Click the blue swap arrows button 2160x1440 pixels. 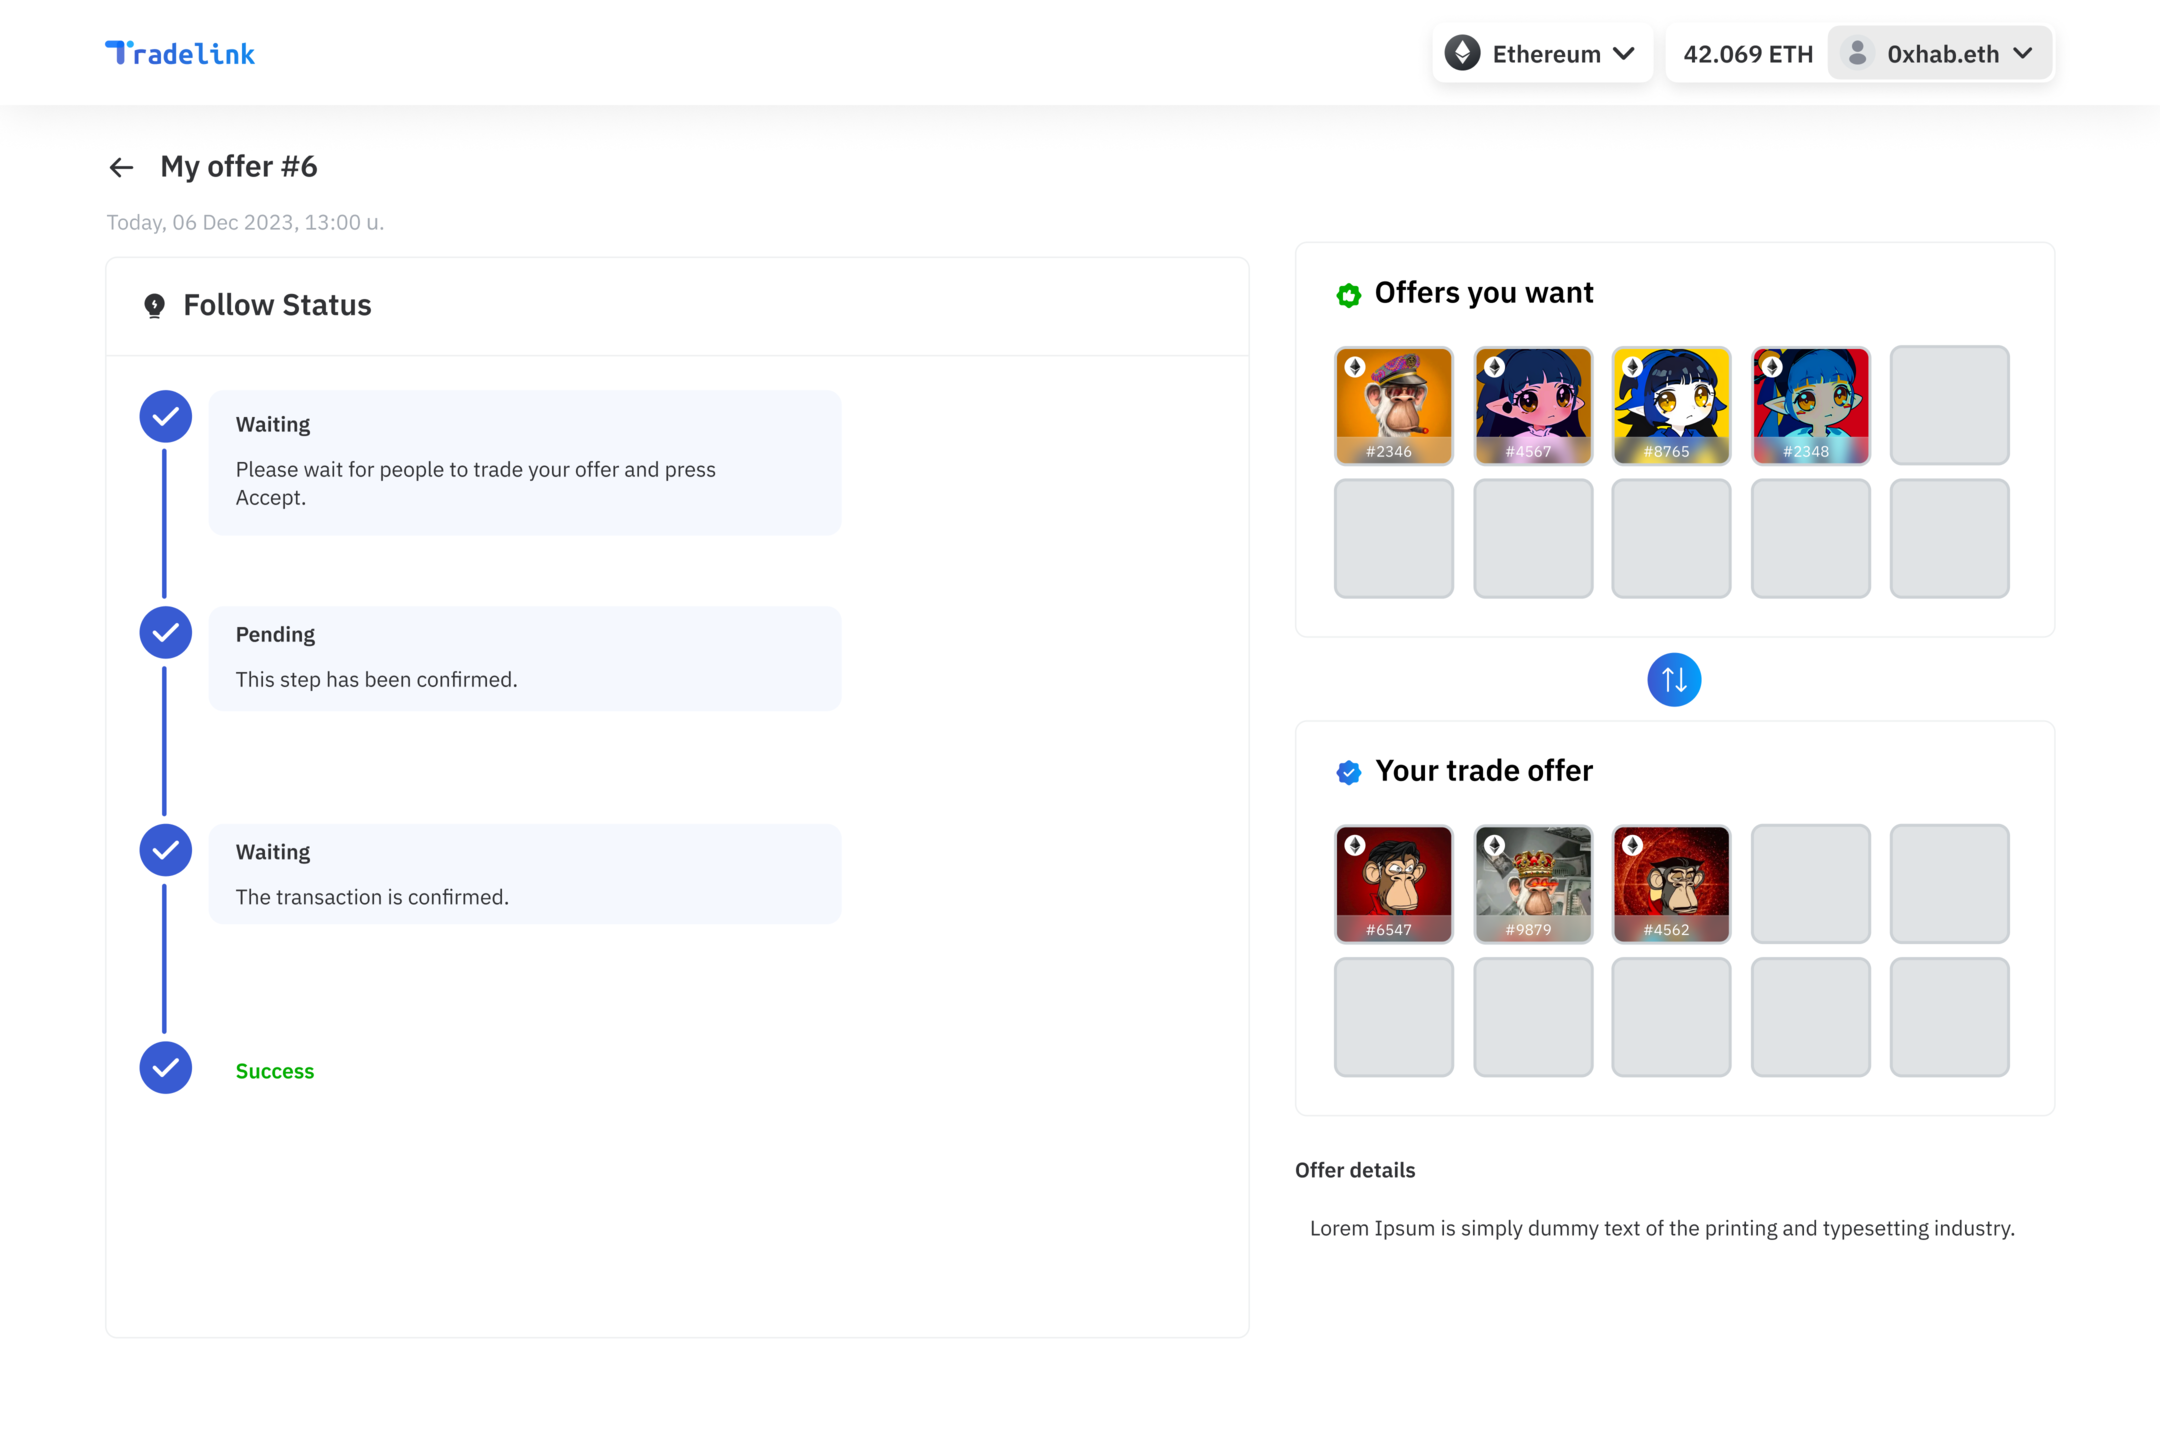pos(1673,680)
